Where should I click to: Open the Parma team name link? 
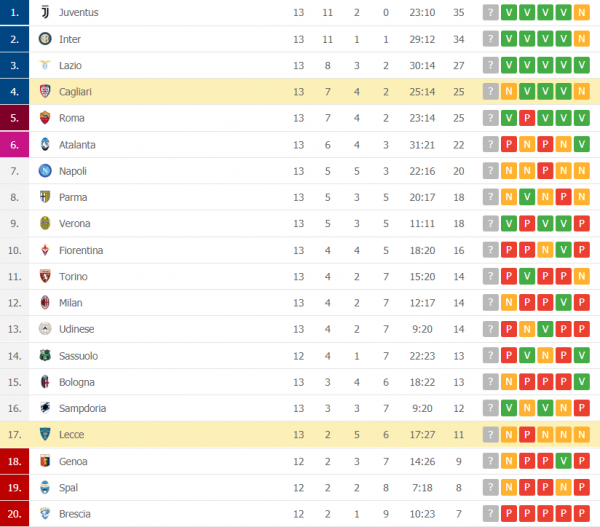point(73,197)
